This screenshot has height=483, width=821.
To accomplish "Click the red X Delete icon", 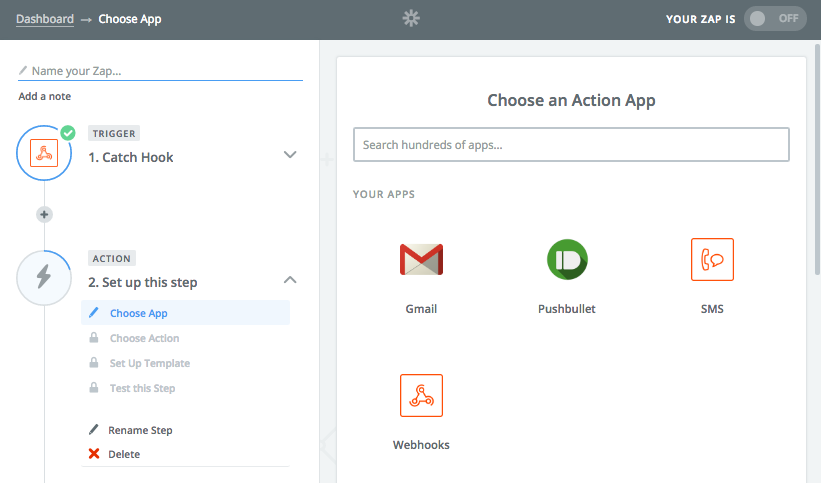I will pyautogui.click(x=94, y=454).
